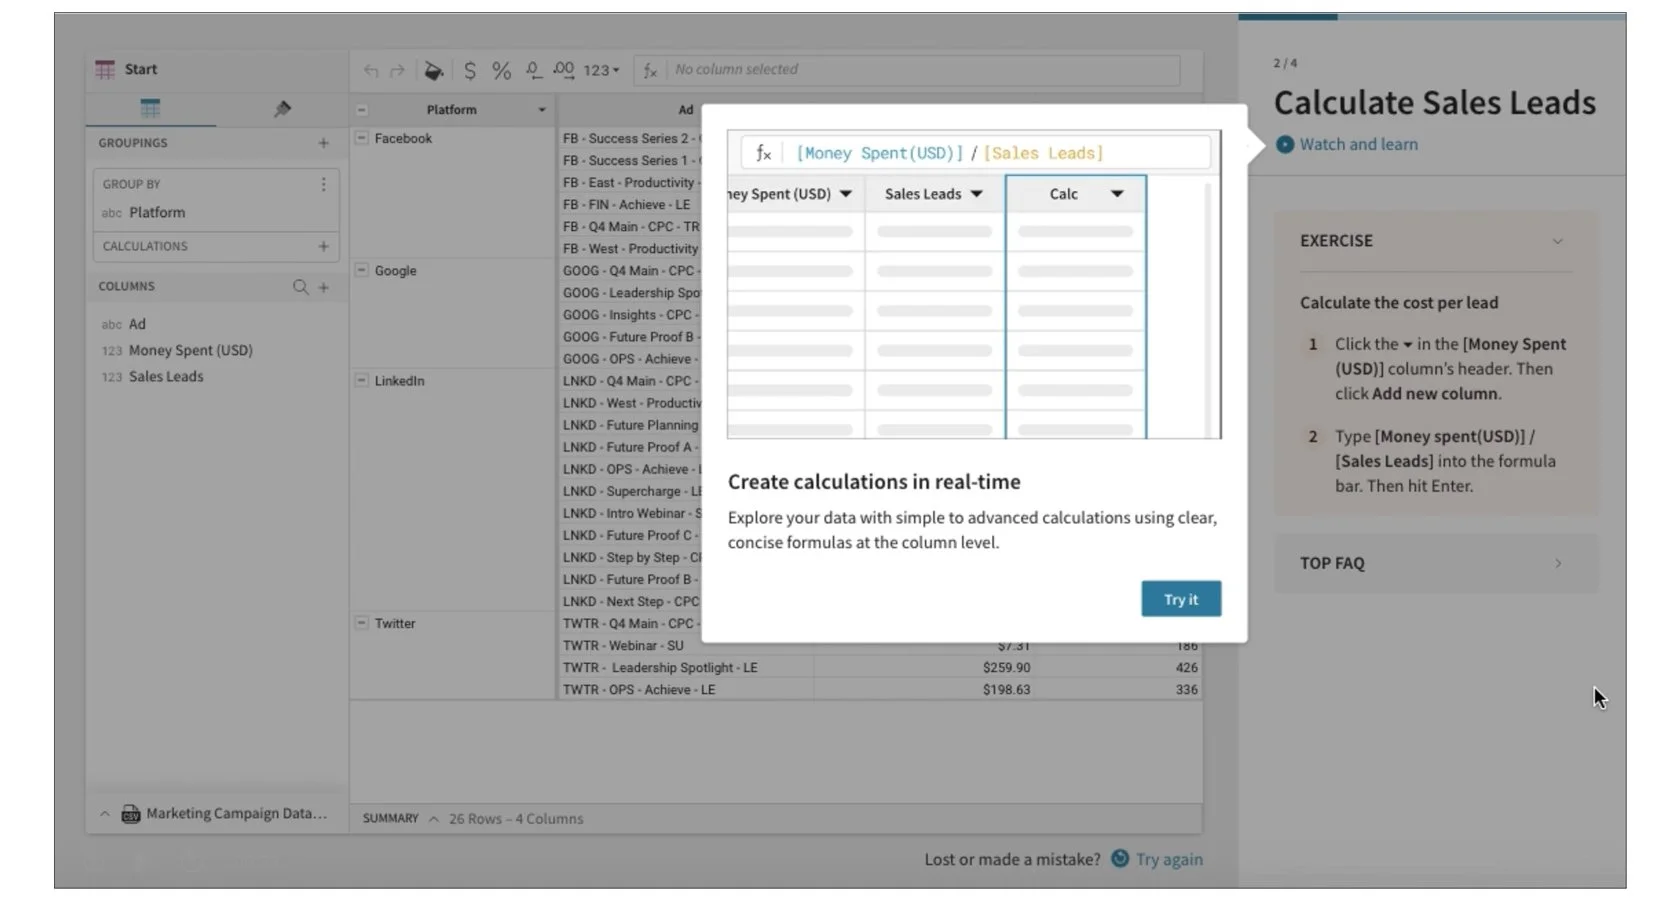Collapse all groups using the Platform header toggle
The image size is (1680, 900).
coord(362,110)
